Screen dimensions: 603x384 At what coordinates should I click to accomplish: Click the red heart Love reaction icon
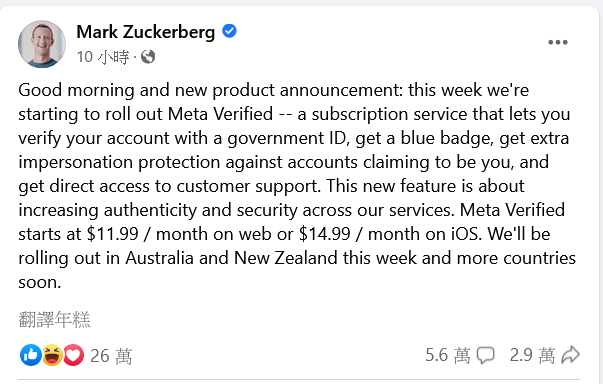73,355
